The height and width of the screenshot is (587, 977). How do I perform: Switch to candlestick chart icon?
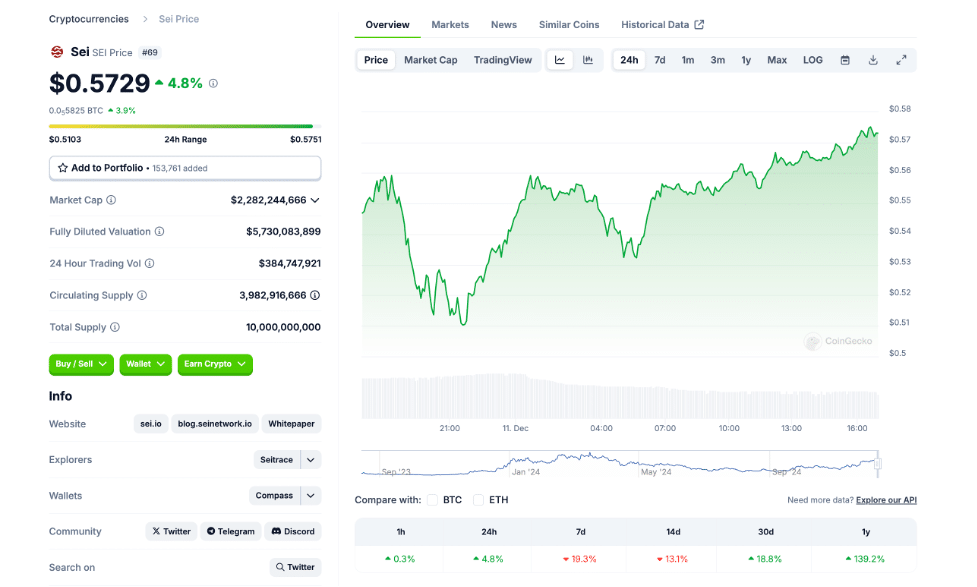pyautogui.click(x=588, y=60)
